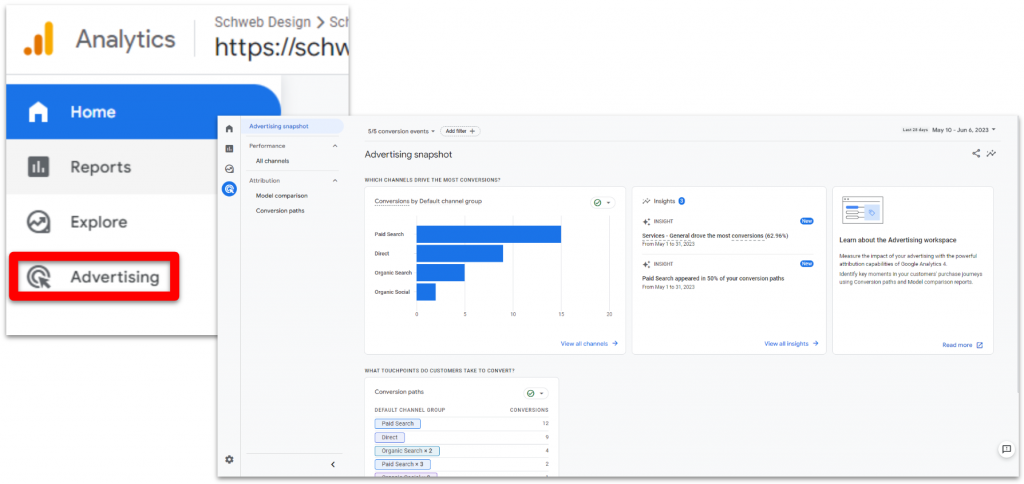Follow the View all insights link
This screenshot has width=1024, height=484.
(791, 343)
